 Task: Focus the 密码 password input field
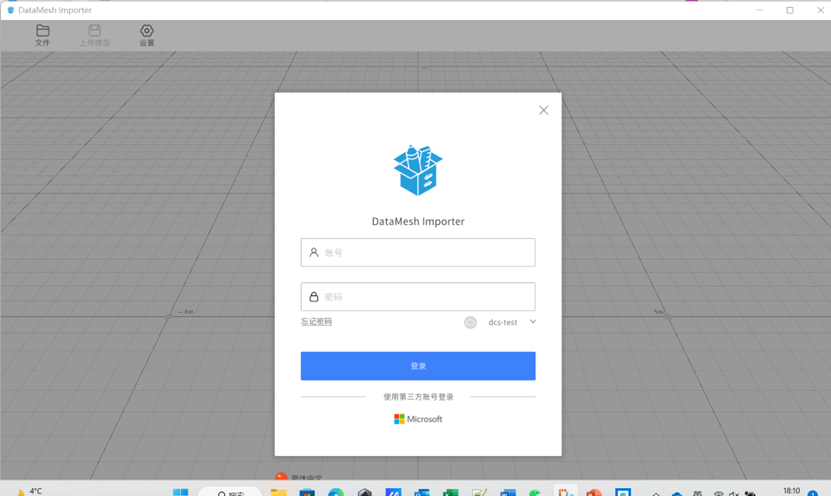425,297
